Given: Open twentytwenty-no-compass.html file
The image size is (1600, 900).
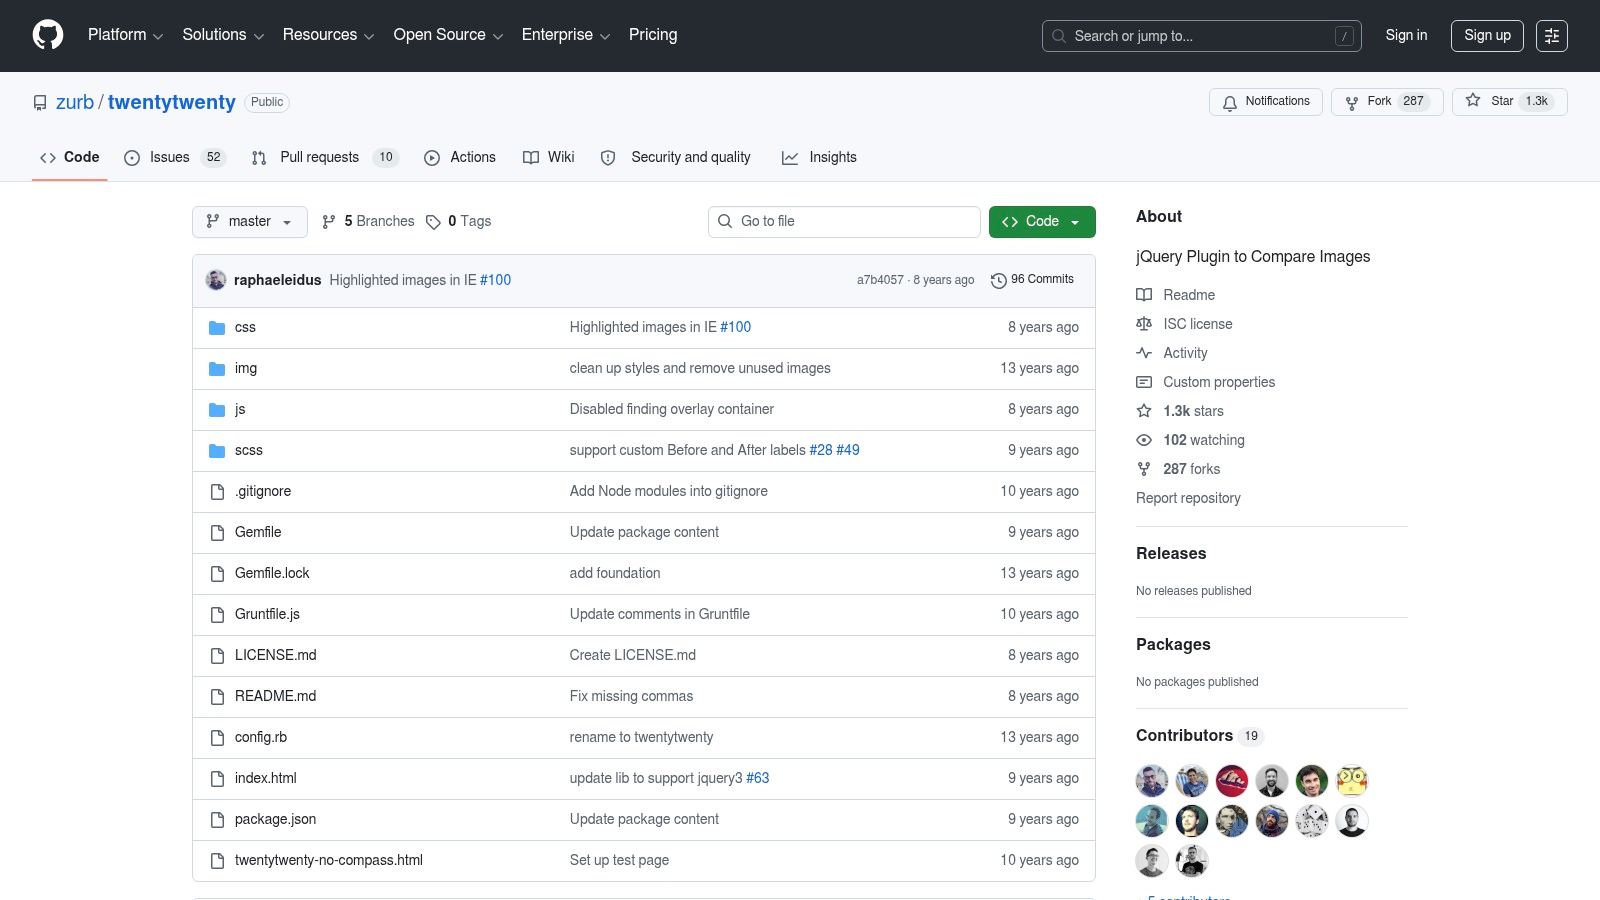Looking at the screenshot, I should 329,860.
